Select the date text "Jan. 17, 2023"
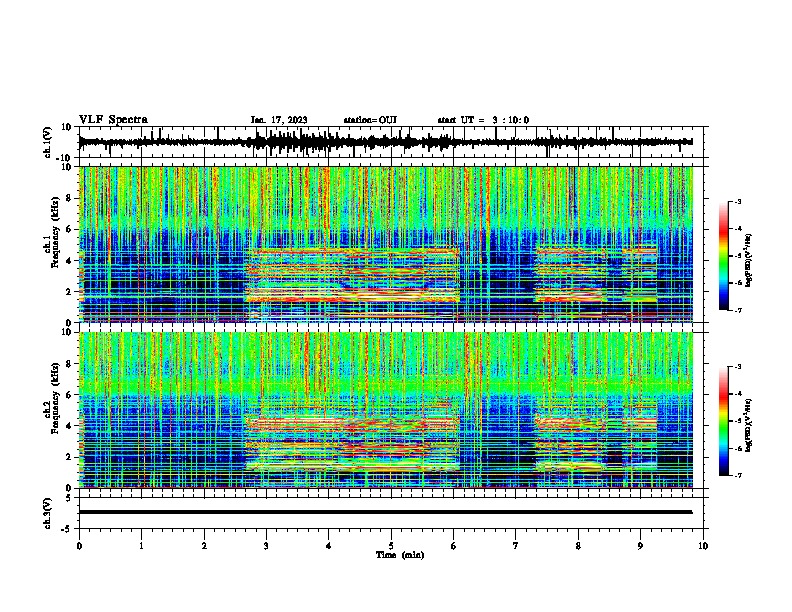 click(279, 120)
